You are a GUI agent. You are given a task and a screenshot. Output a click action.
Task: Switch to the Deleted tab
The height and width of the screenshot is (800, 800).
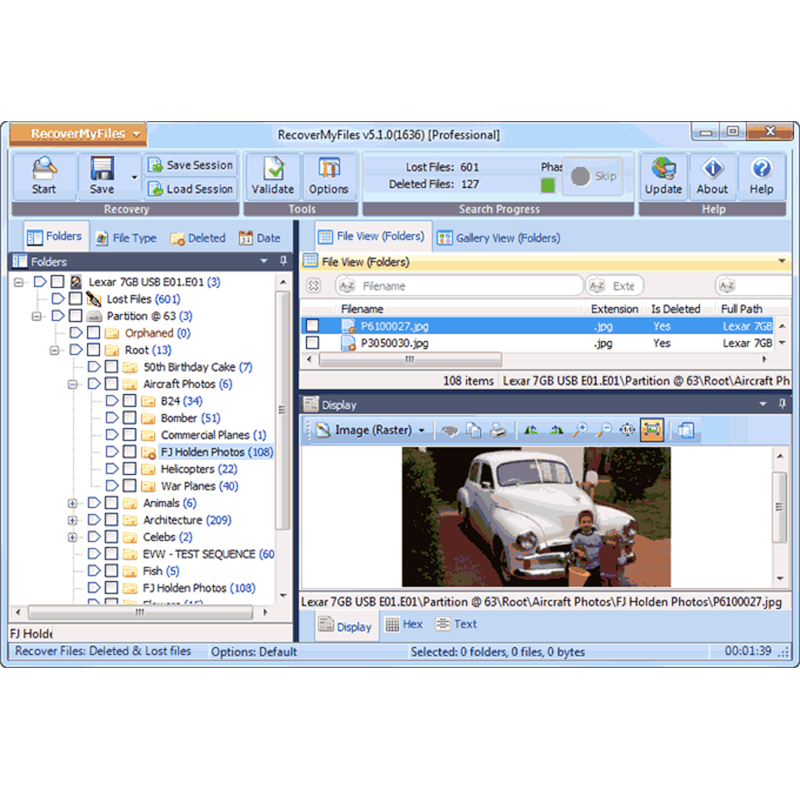198,238
